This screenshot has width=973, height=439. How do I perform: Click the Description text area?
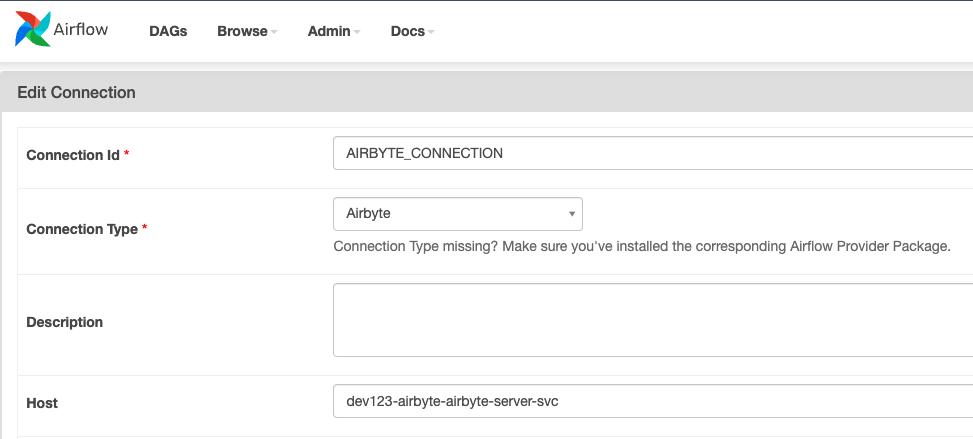(x=653, y=320)
